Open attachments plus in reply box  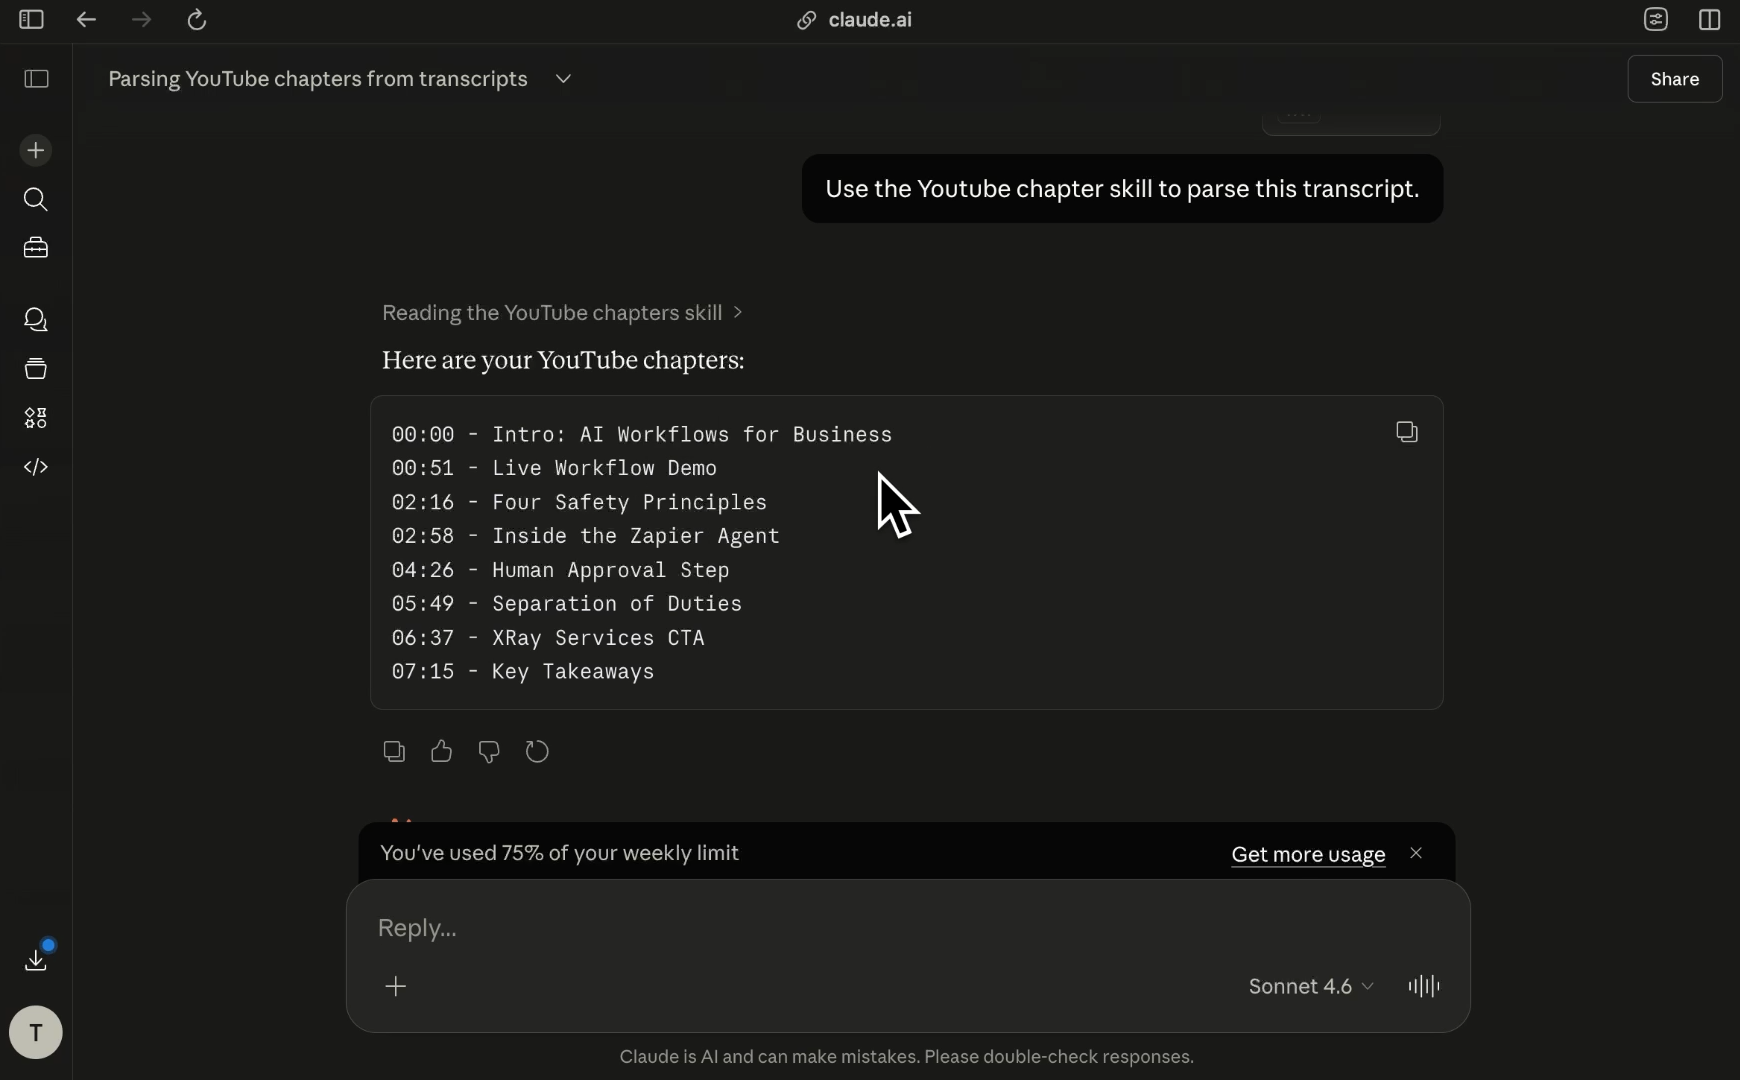(396, 987)
